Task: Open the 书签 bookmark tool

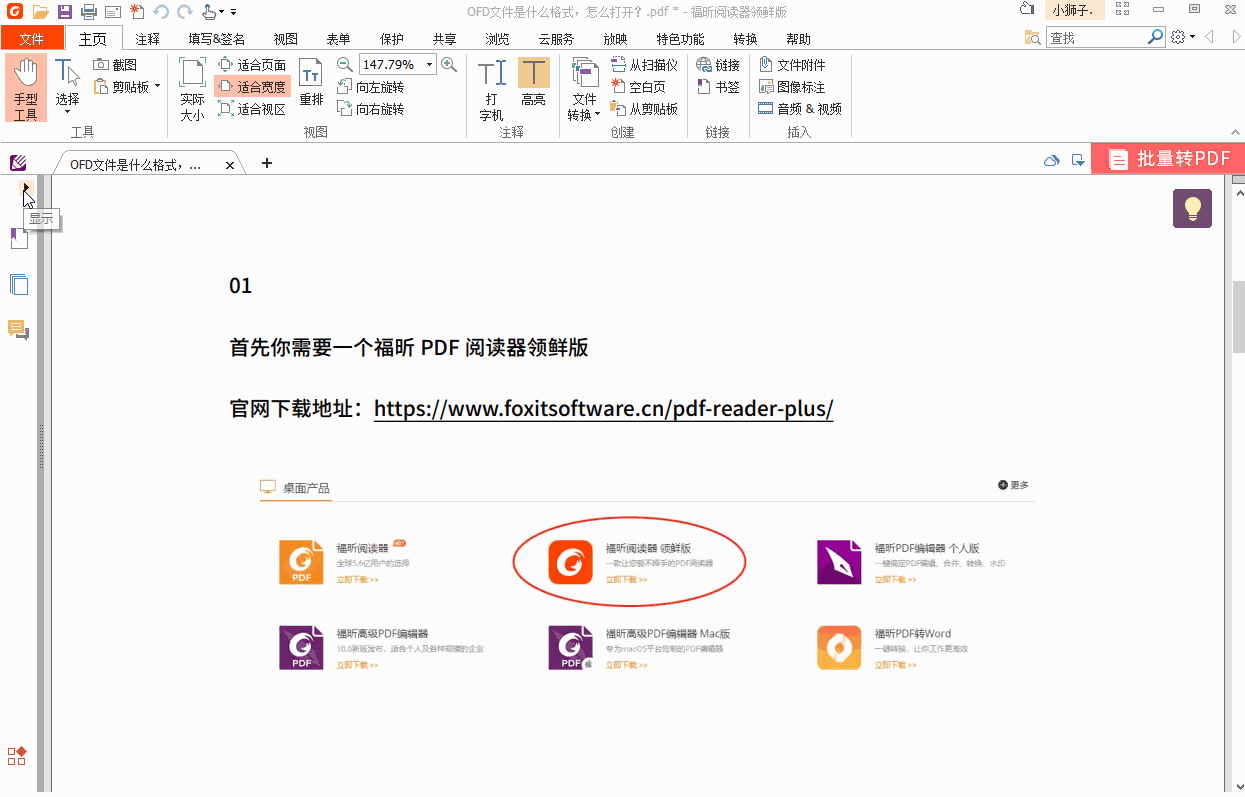Action: (719, 87)
